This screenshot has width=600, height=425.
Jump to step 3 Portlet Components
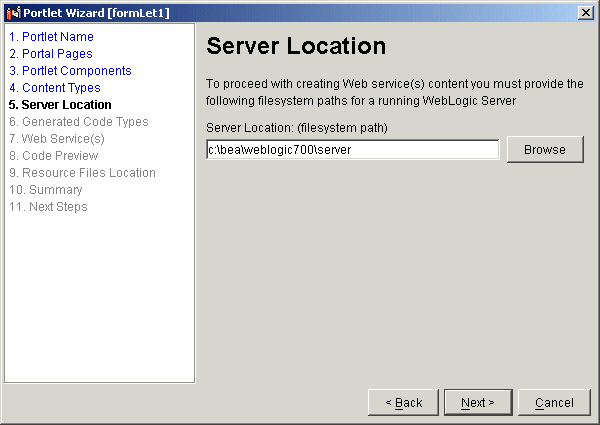tap(70, 71)
